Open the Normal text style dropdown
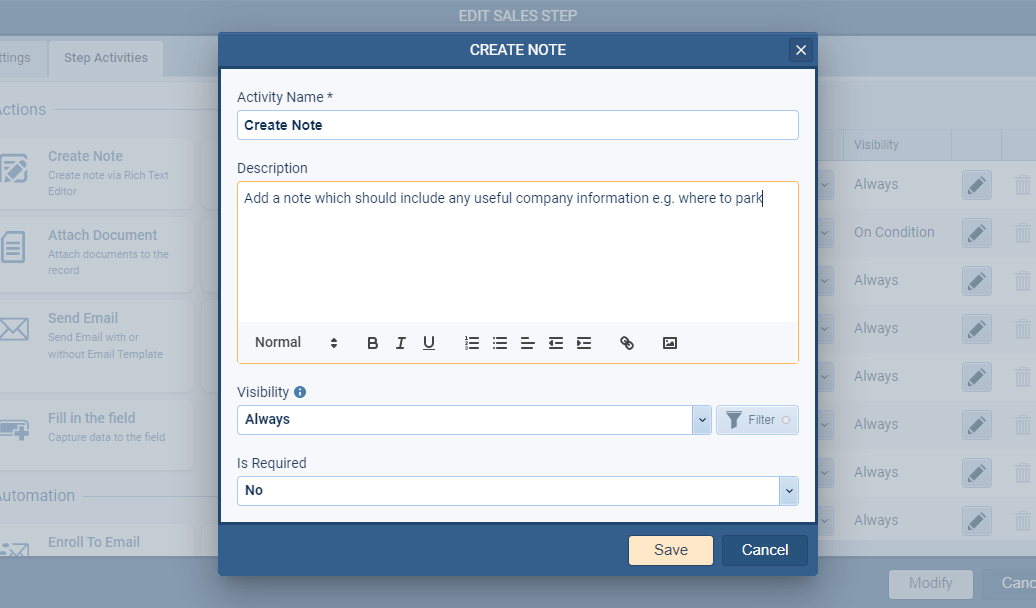 (x=296, y=343)
